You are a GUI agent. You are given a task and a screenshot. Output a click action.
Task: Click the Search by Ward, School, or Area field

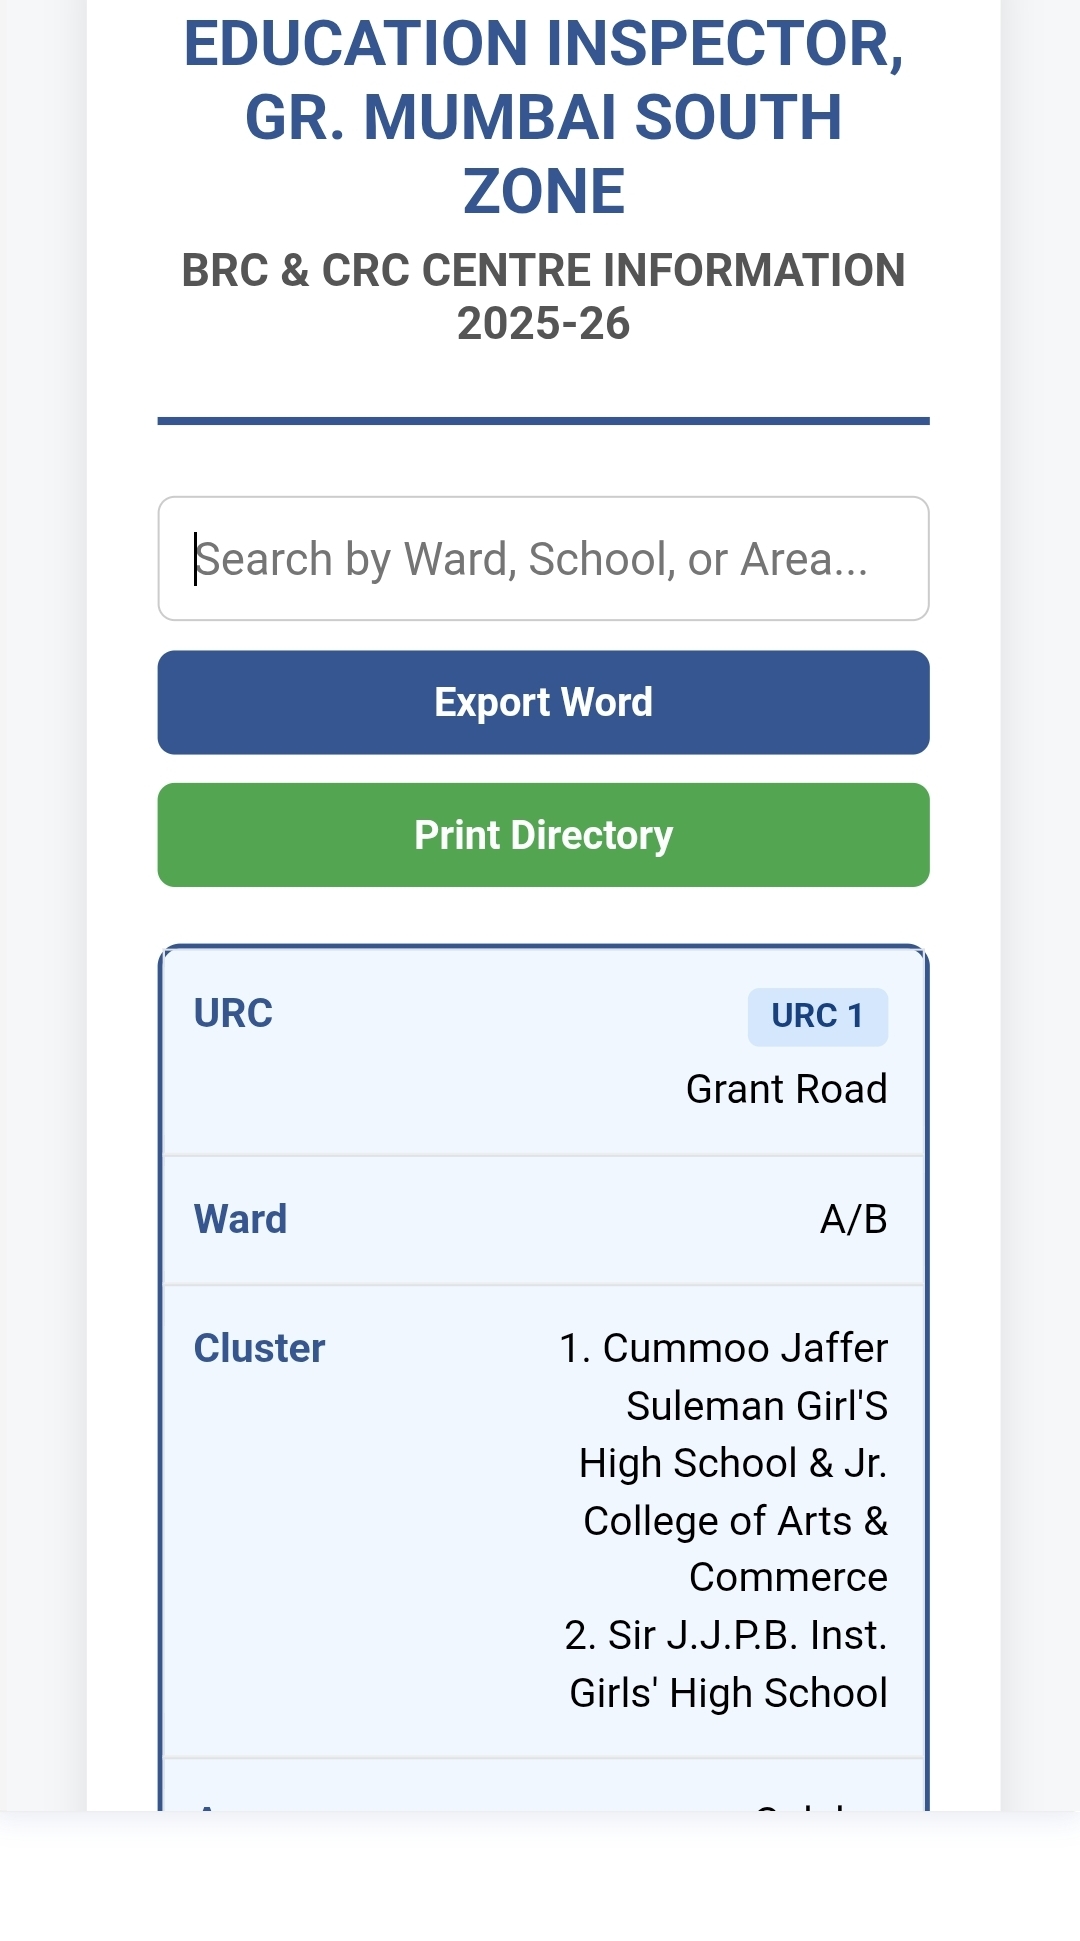tap(543, 558)
